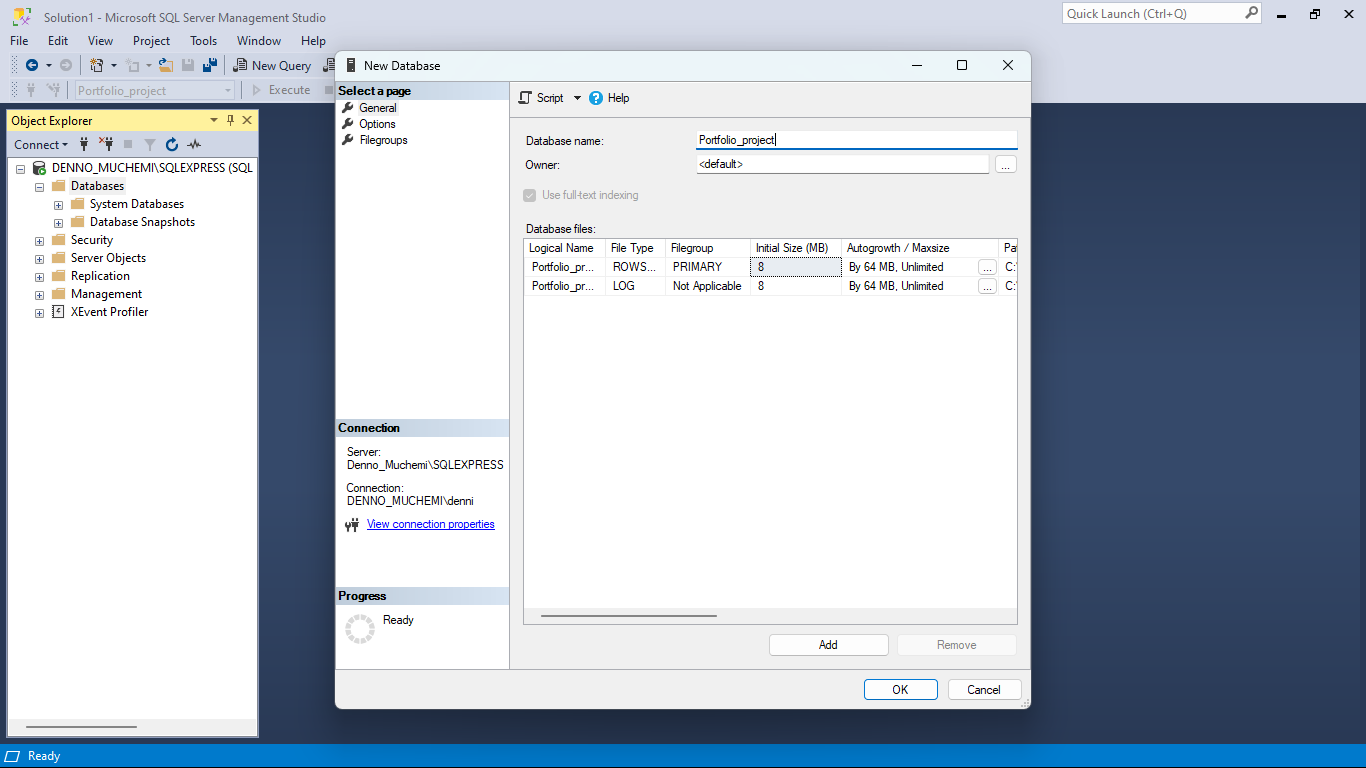Click the System Databases folder icon
Image resolution: width=1366 pixels, height=768 pixels.
pos(77,204)
